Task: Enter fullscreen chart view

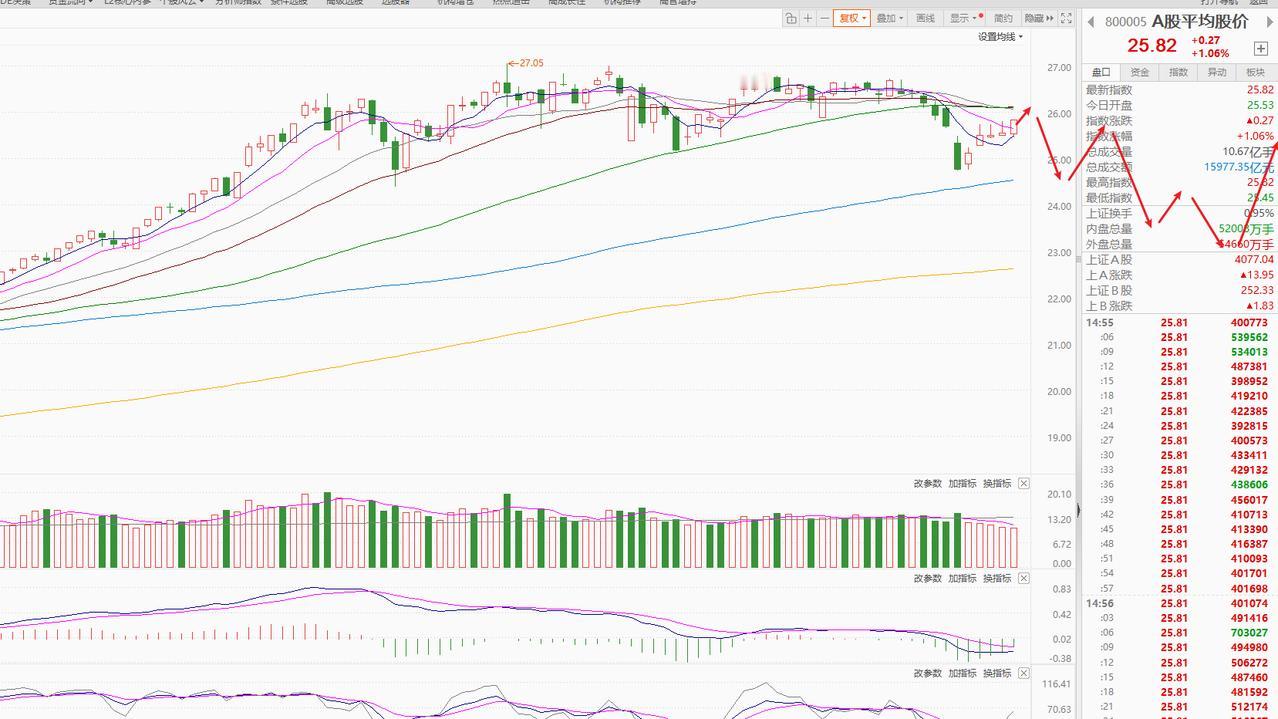Action: [x=1066, y=18]
